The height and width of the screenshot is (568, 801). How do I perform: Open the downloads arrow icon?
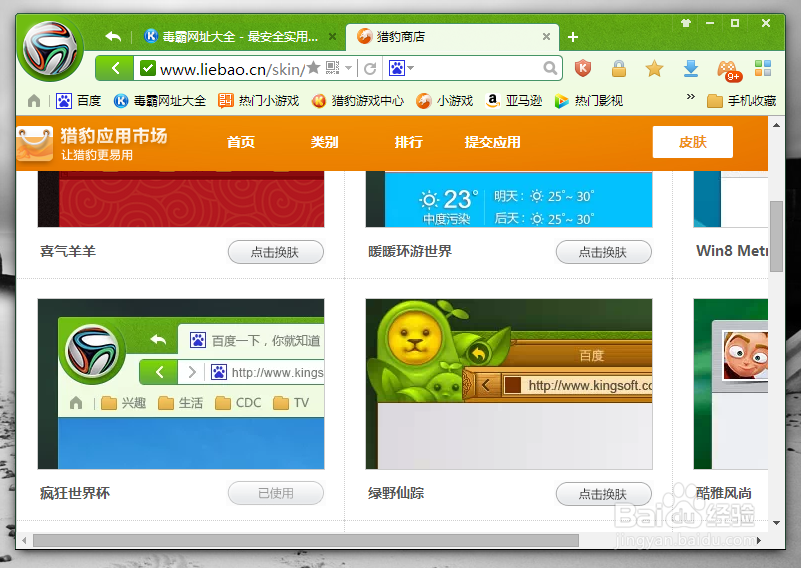tap(691, 68)
